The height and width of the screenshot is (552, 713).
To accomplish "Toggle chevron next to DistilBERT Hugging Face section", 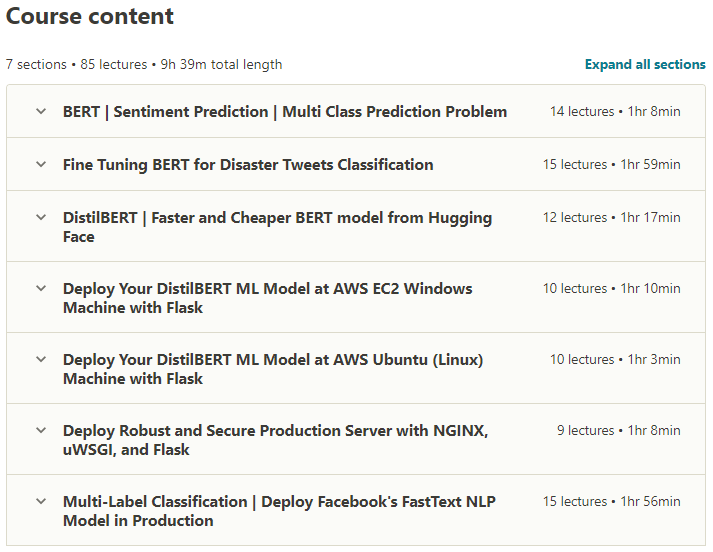I will pyautogui.click(x=41, y=217).
